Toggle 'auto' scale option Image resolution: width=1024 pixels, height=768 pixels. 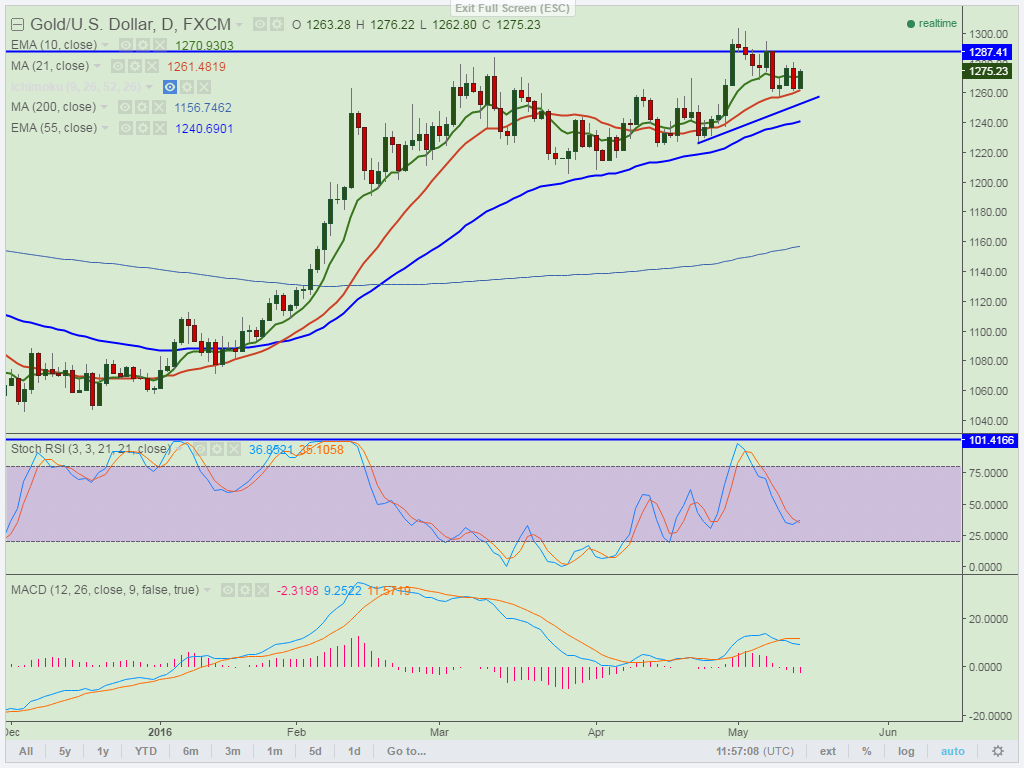click(x=952, y=751)
